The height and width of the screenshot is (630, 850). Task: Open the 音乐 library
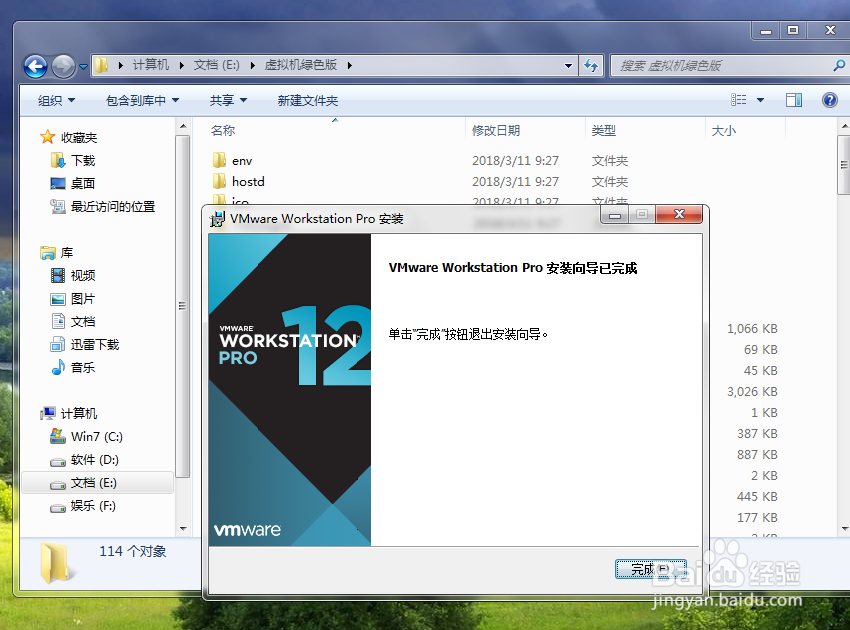(83, 368)
